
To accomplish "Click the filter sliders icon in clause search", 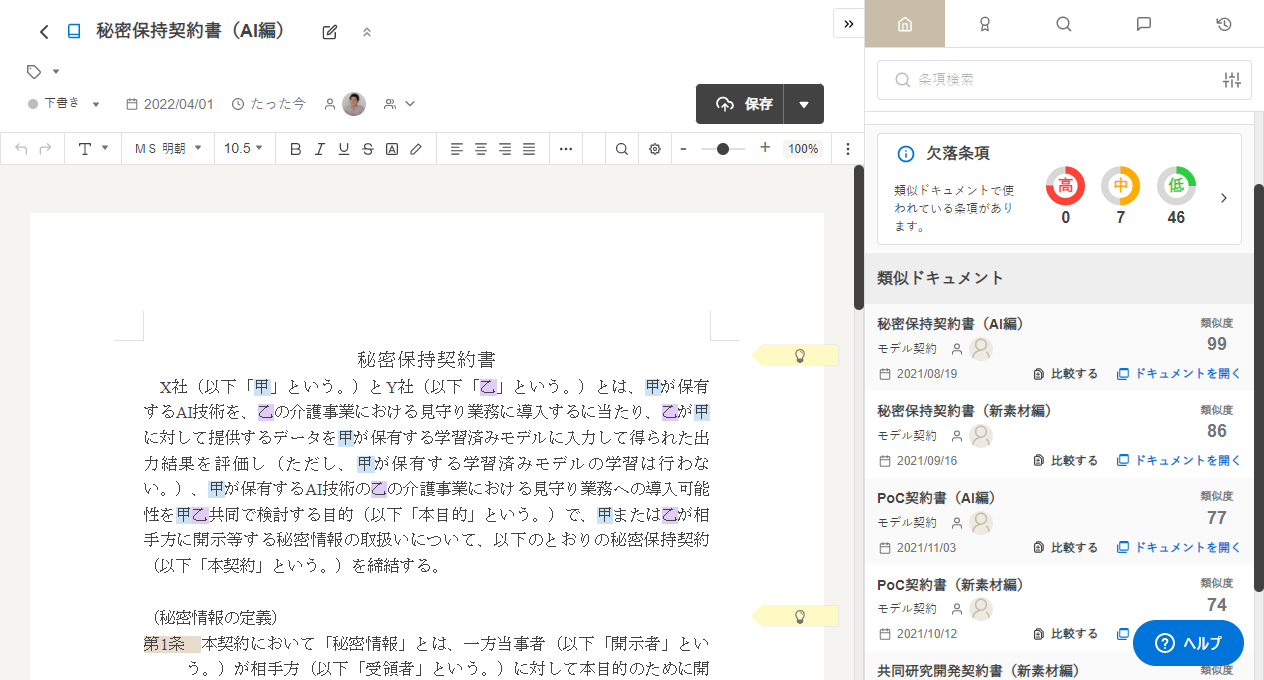I will coord(1231,80).
